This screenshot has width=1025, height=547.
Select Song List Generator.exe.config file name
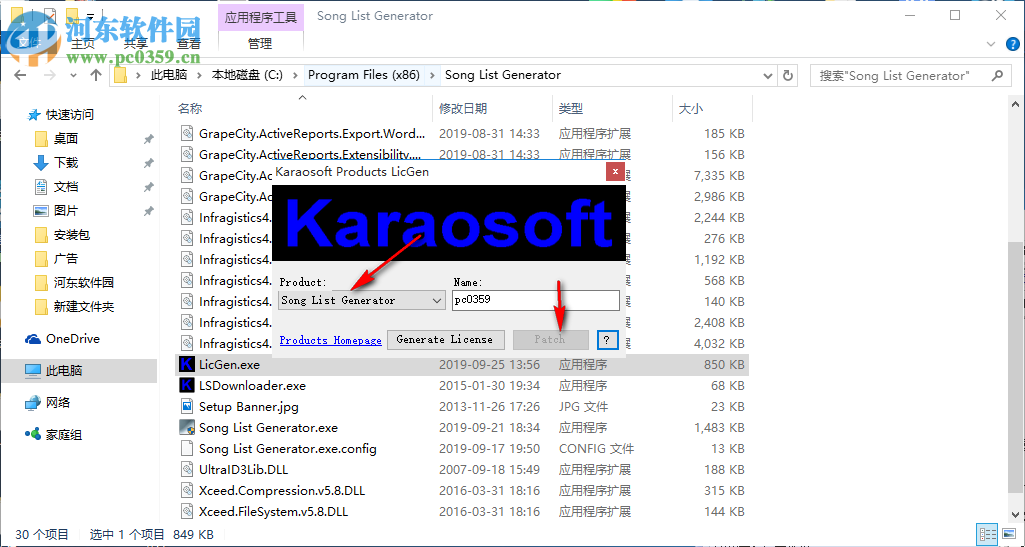click(288, 448)
